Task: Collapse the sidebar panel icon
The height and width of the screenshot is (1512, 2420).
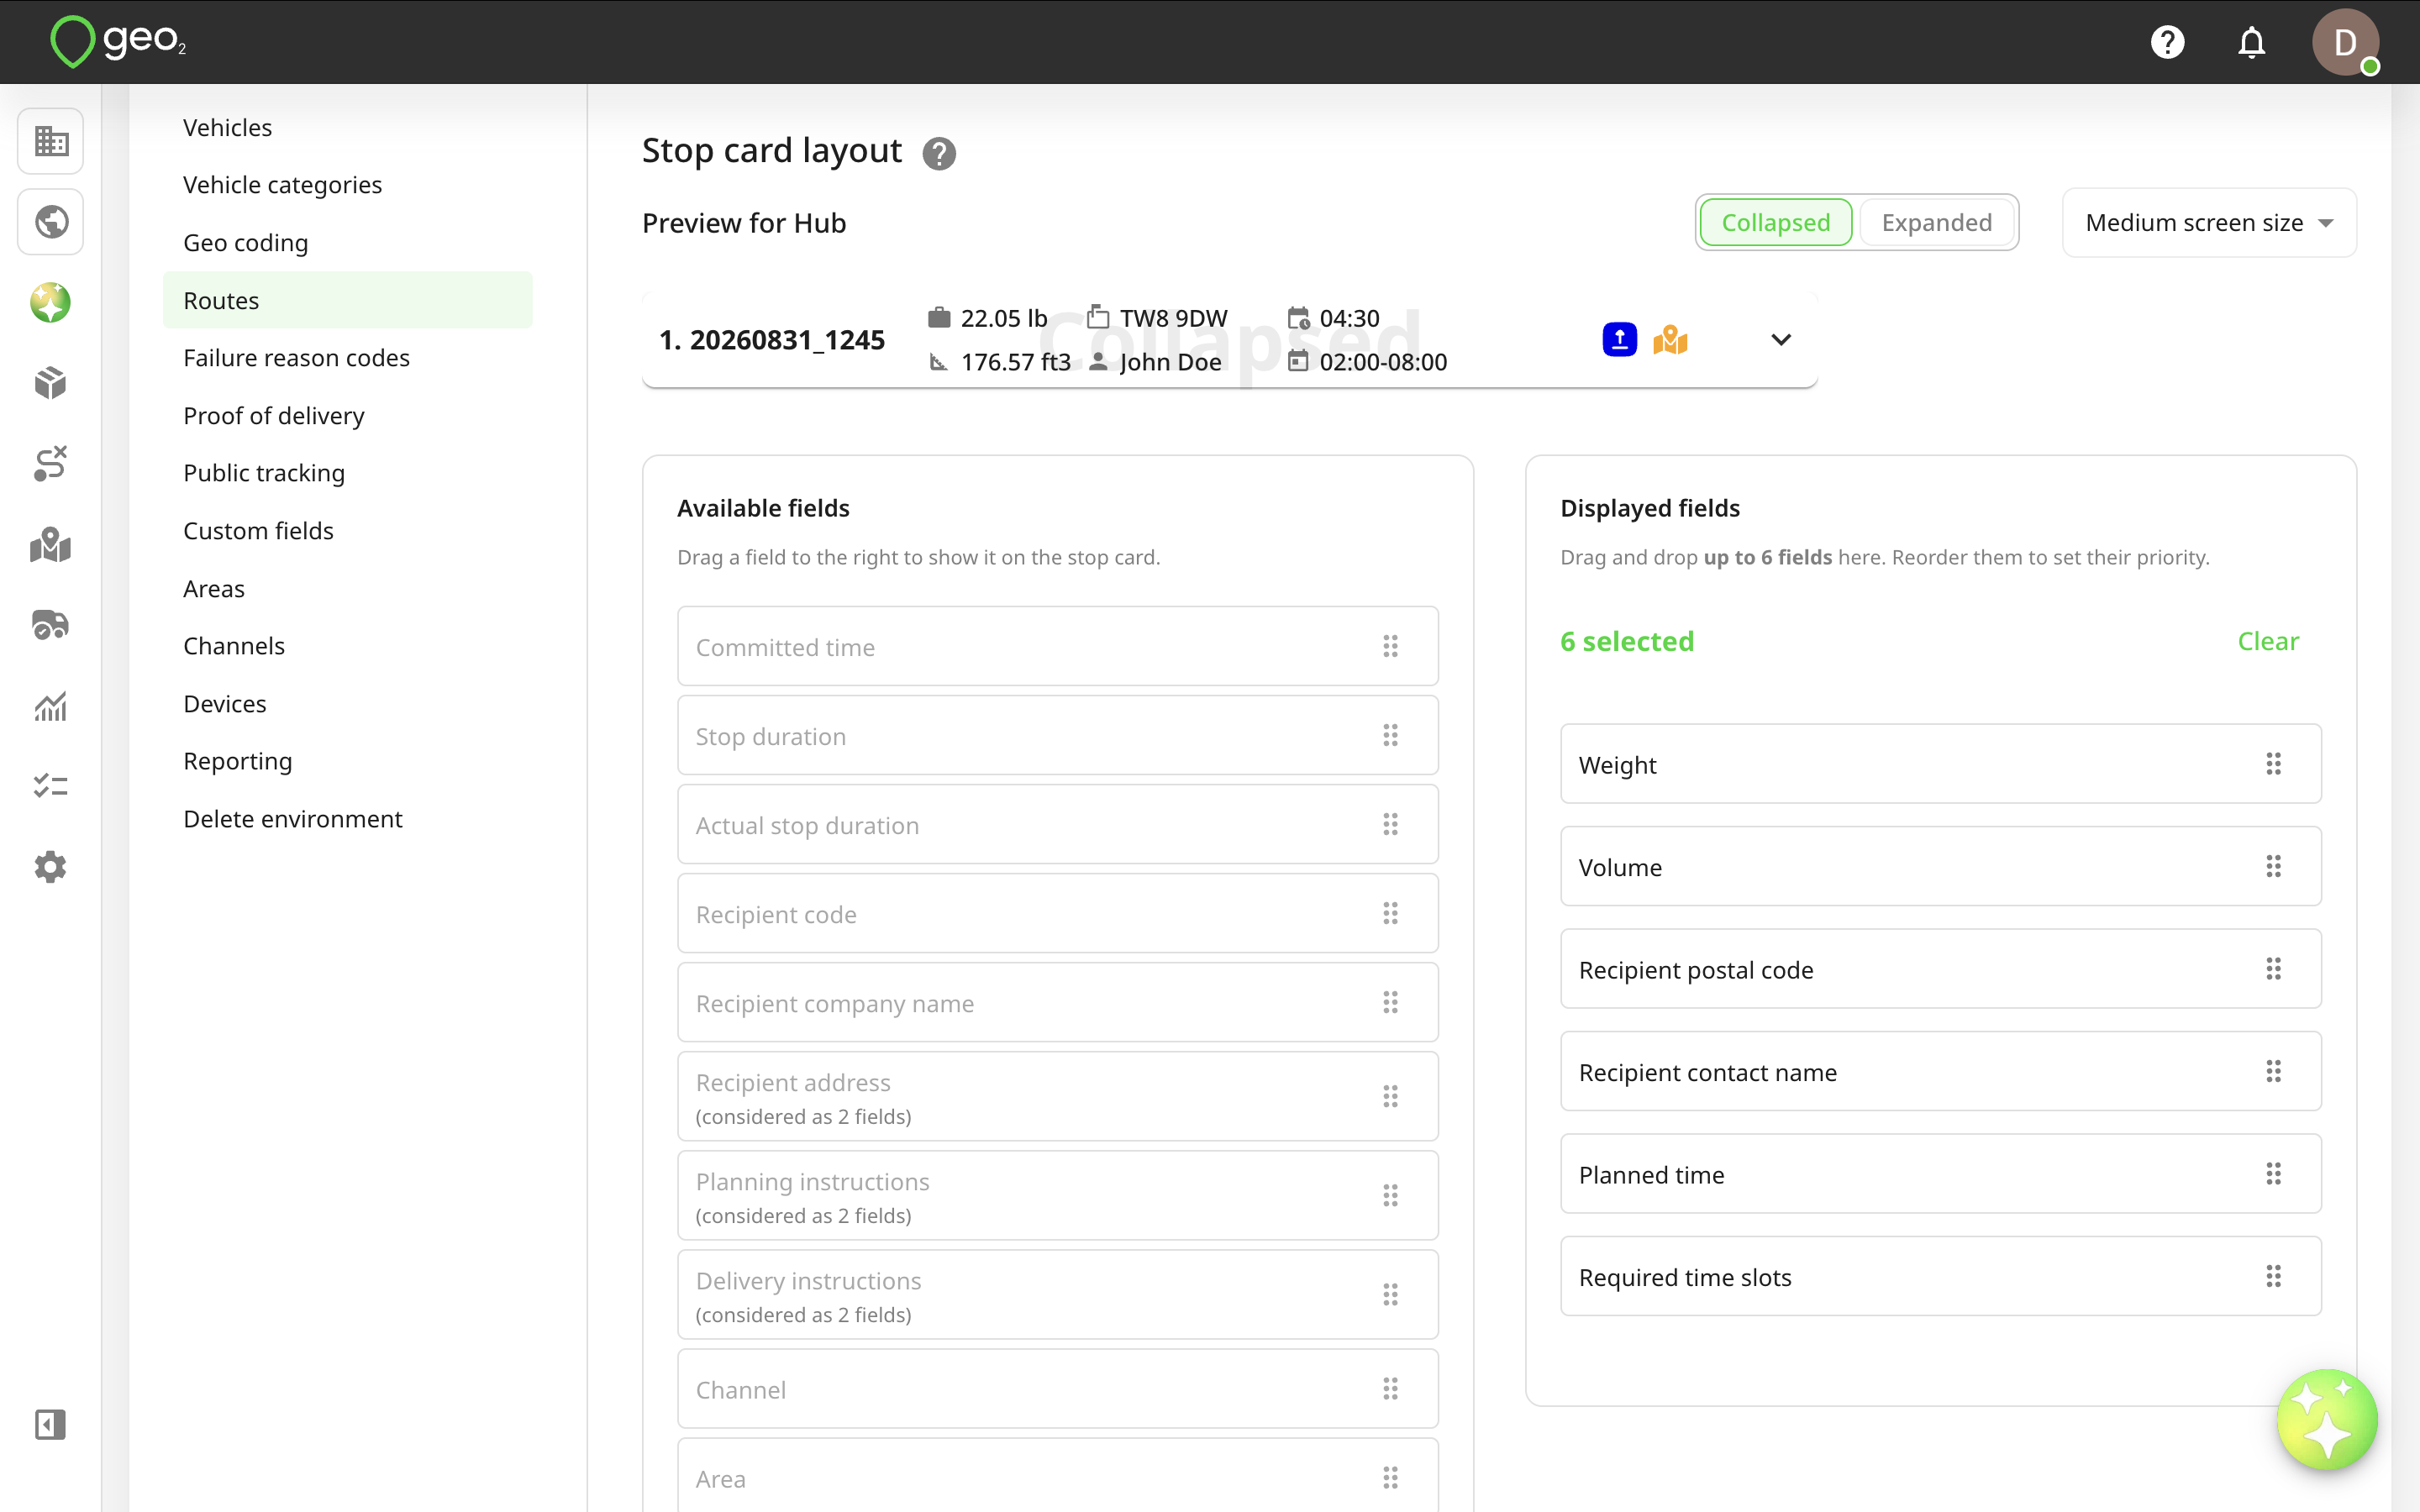Action: pyautogui.click(x=50, y=1424)
